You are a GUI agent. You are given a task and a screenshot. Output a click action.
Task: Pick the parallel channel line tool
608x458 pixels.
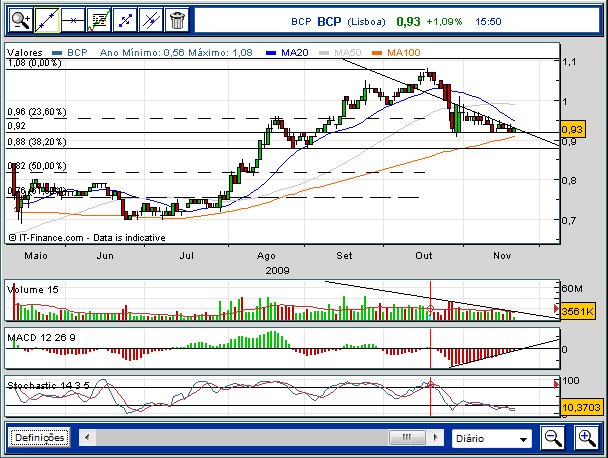pos(150,18)
